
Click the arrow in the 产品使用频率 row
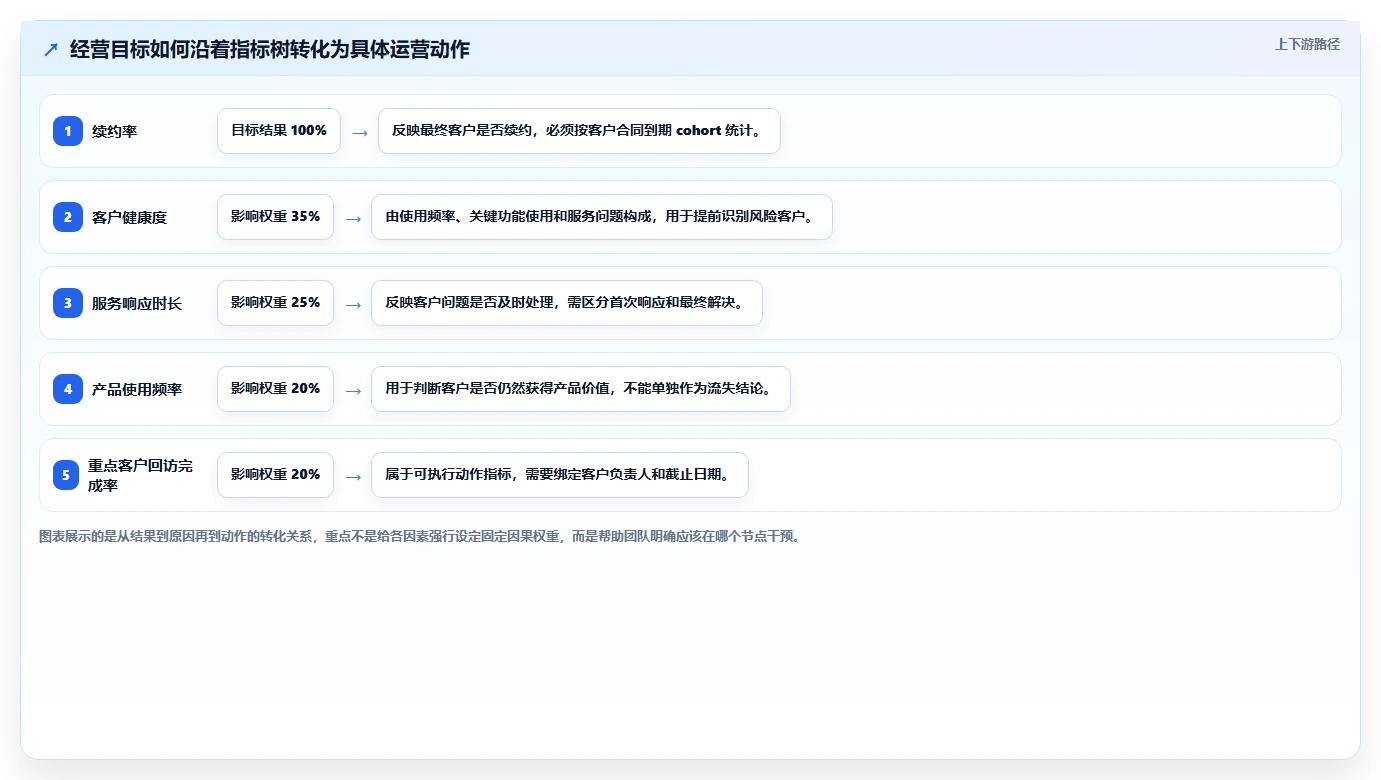click(x=353, y=390)
